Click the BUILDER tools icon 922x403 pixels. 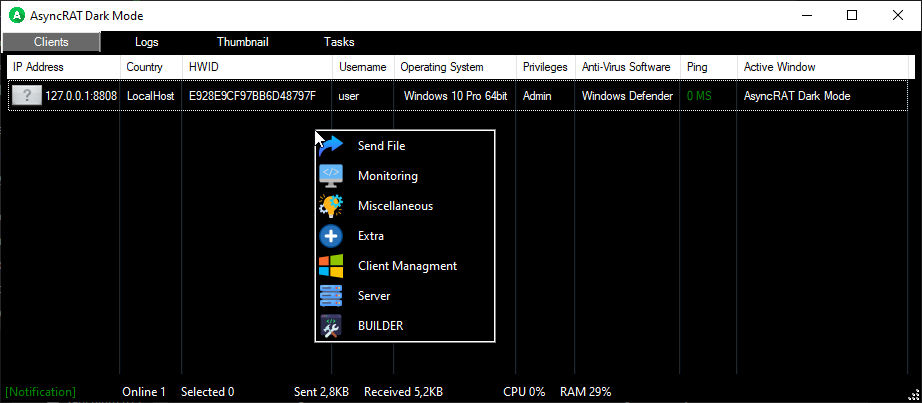pyautogui.click(x=331, y=326)
